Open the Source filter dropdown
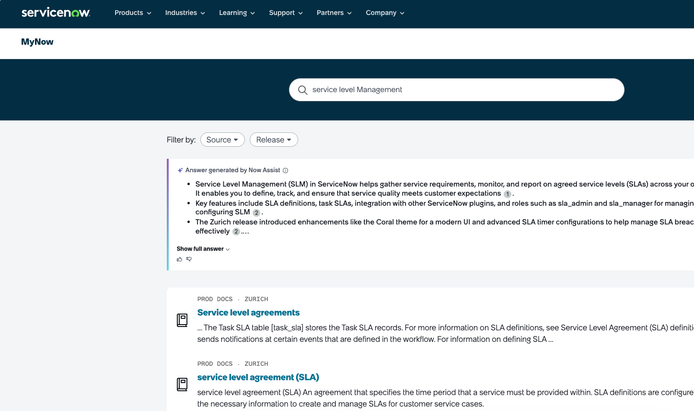 222,140
